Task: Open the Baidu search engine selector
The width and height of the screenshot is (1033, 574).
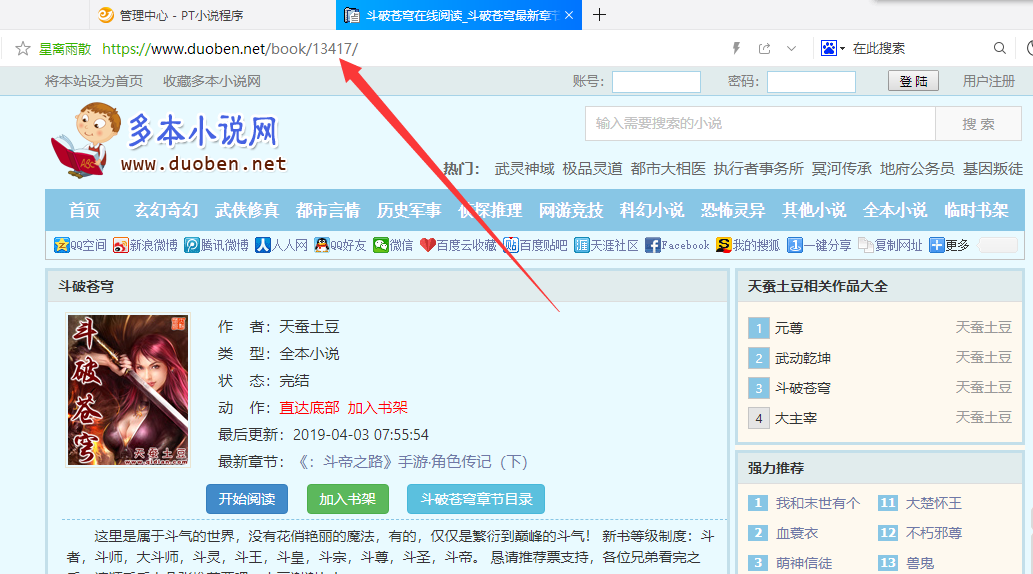Action: click(833, 48)
